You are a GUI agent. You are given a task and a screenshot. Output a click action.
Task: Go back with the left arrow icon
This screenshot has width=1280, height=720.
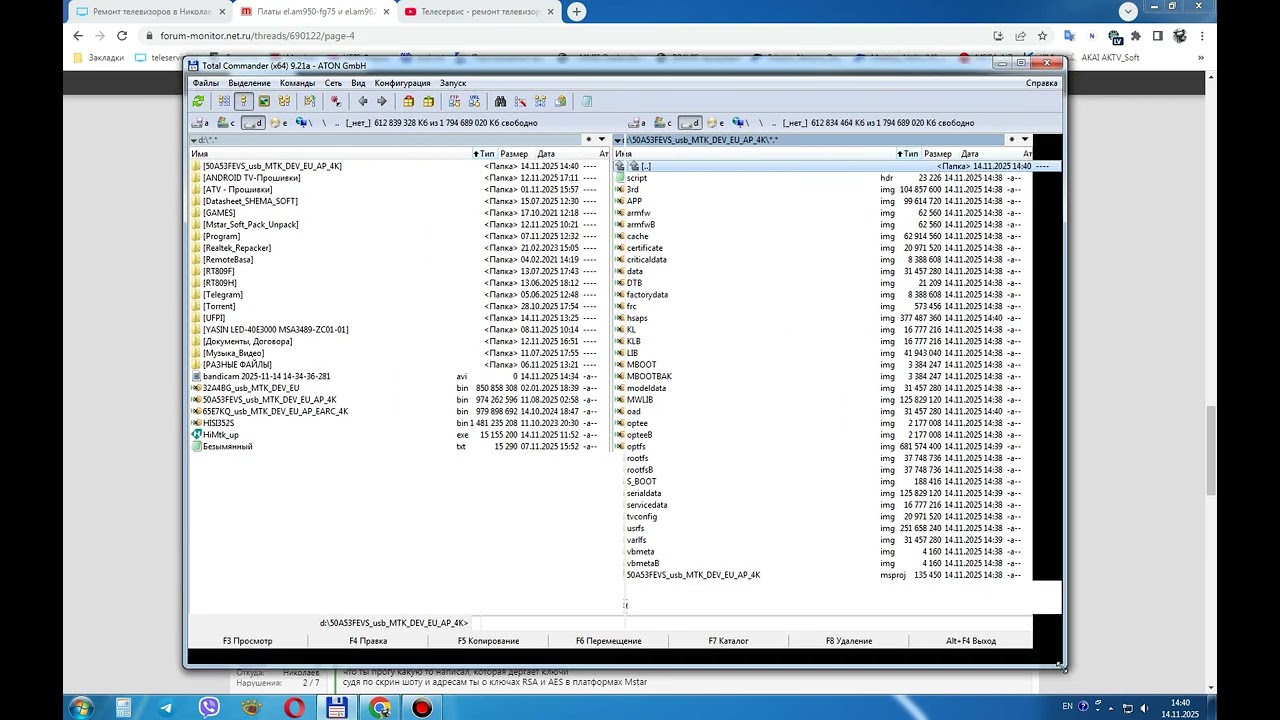[362, 101]
